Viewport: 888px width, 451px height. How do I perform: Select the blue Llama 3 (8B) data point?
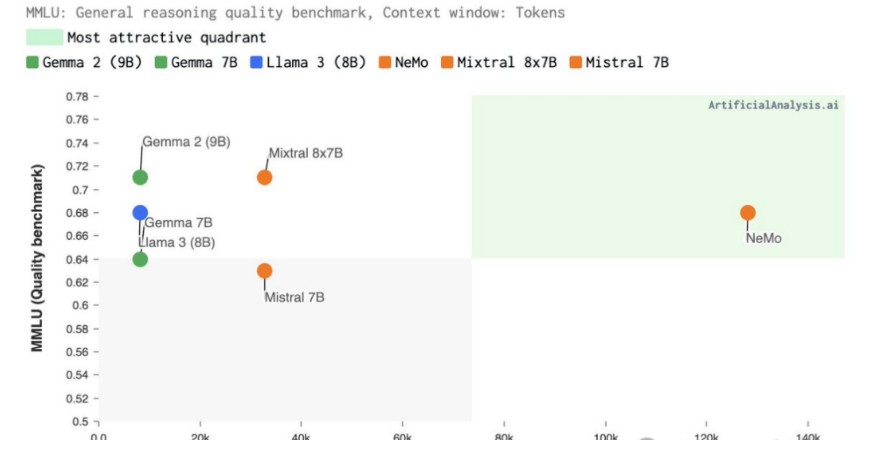tap(140, 212)
